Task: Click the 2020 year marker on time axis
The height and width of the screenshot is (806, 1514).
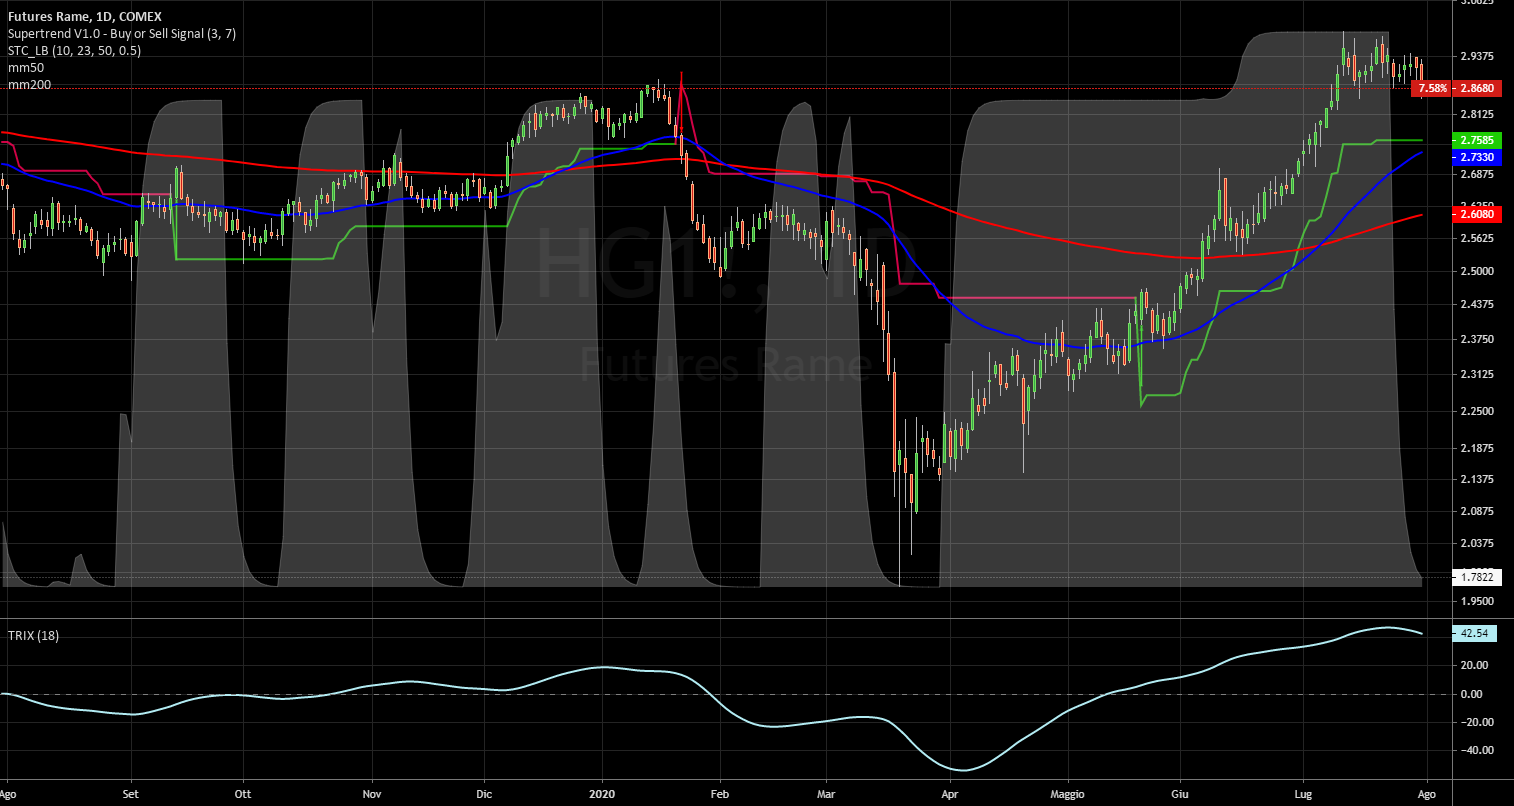Action: 602,793
